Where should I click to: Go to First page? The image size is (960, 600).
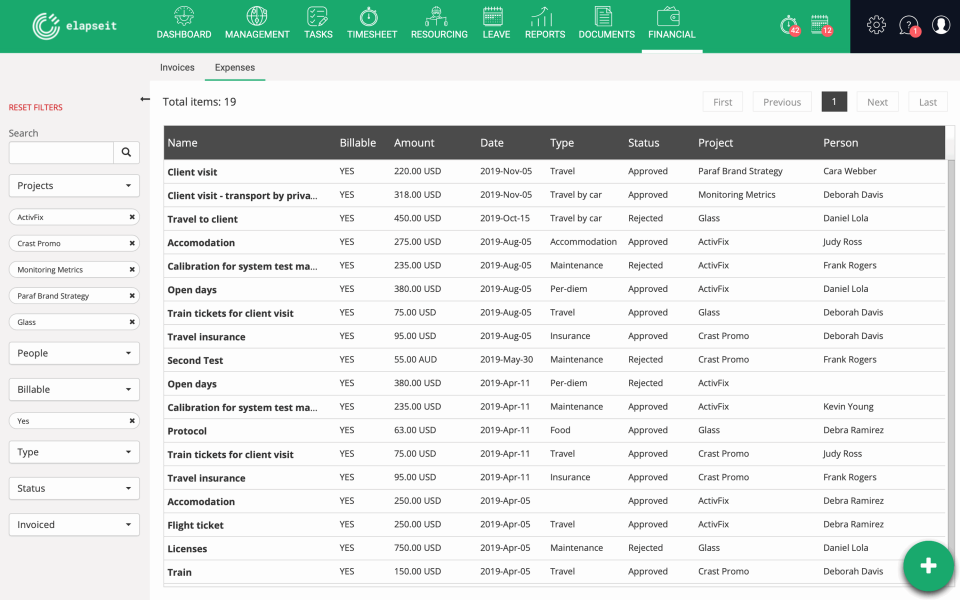click(x=722, y=102)
